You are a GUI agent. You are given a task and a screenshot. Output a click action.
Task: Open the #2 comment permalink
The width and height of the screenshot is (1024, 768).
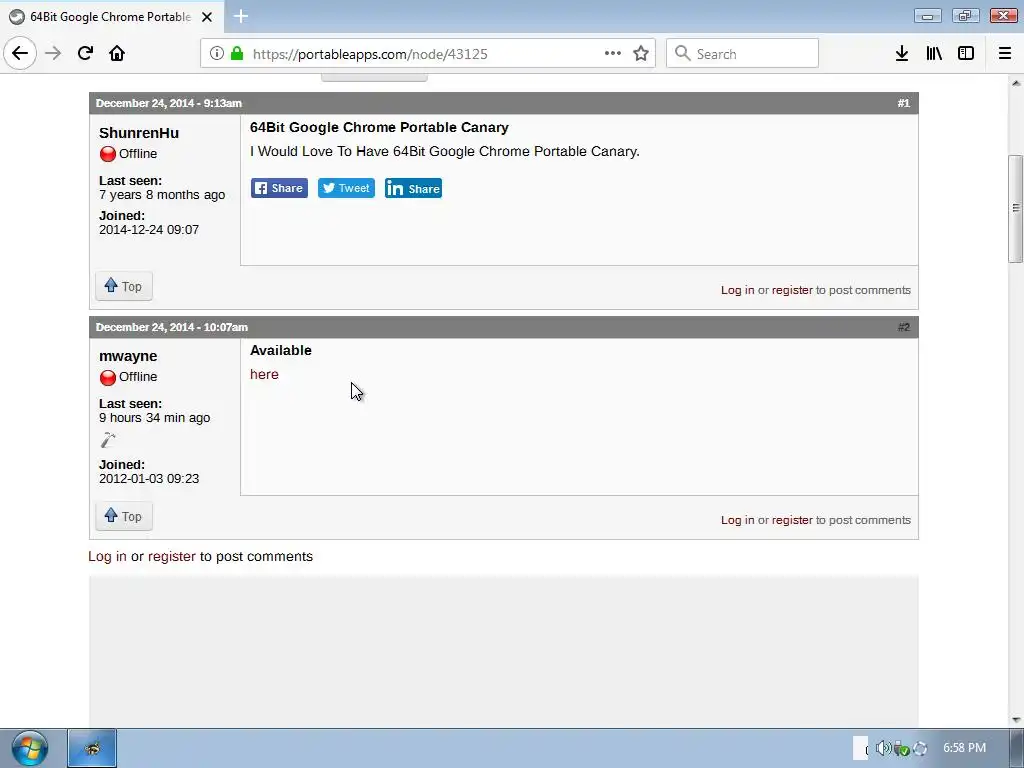pos(903,327)
